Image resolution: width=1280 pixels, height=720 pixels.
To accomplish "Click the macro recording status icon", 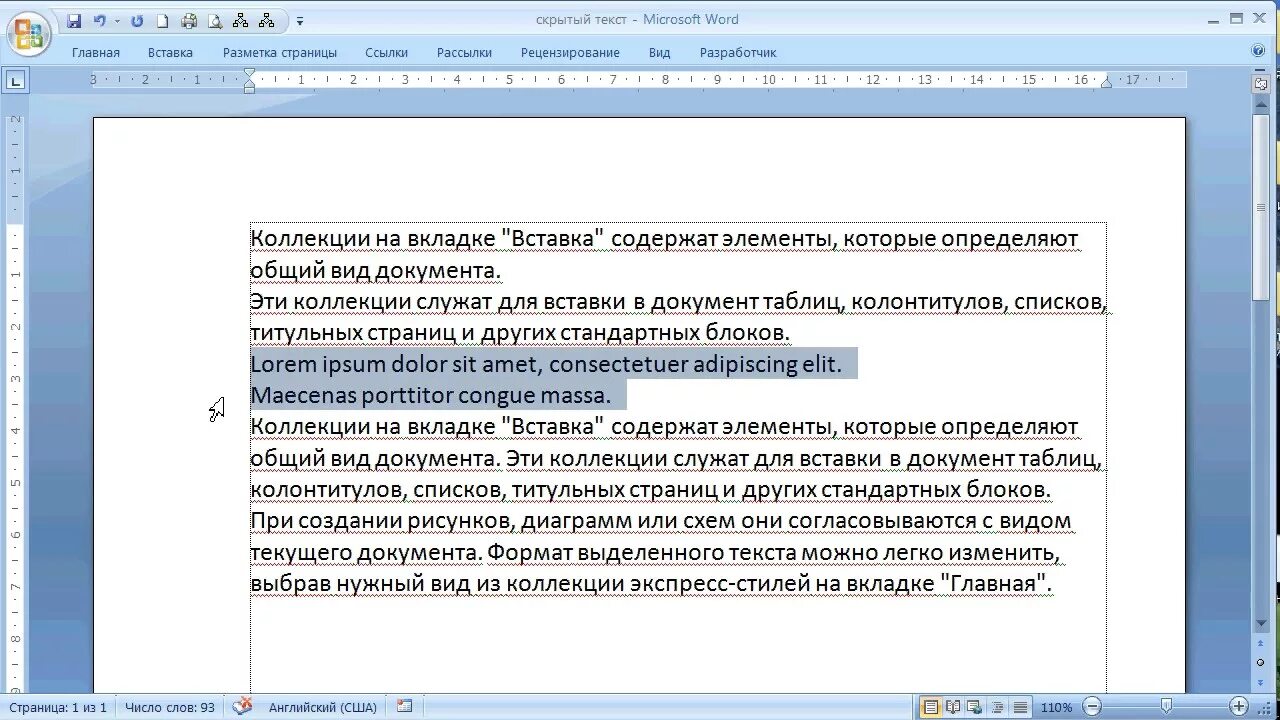I will point(404,707).
